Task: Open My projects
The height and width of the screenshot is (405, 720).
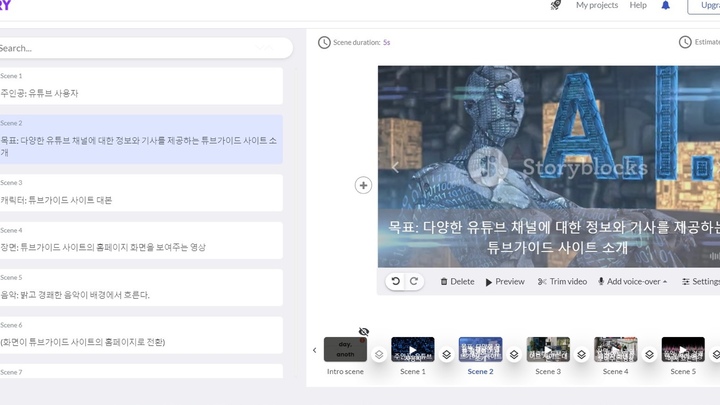Action: tap(597, 5)
